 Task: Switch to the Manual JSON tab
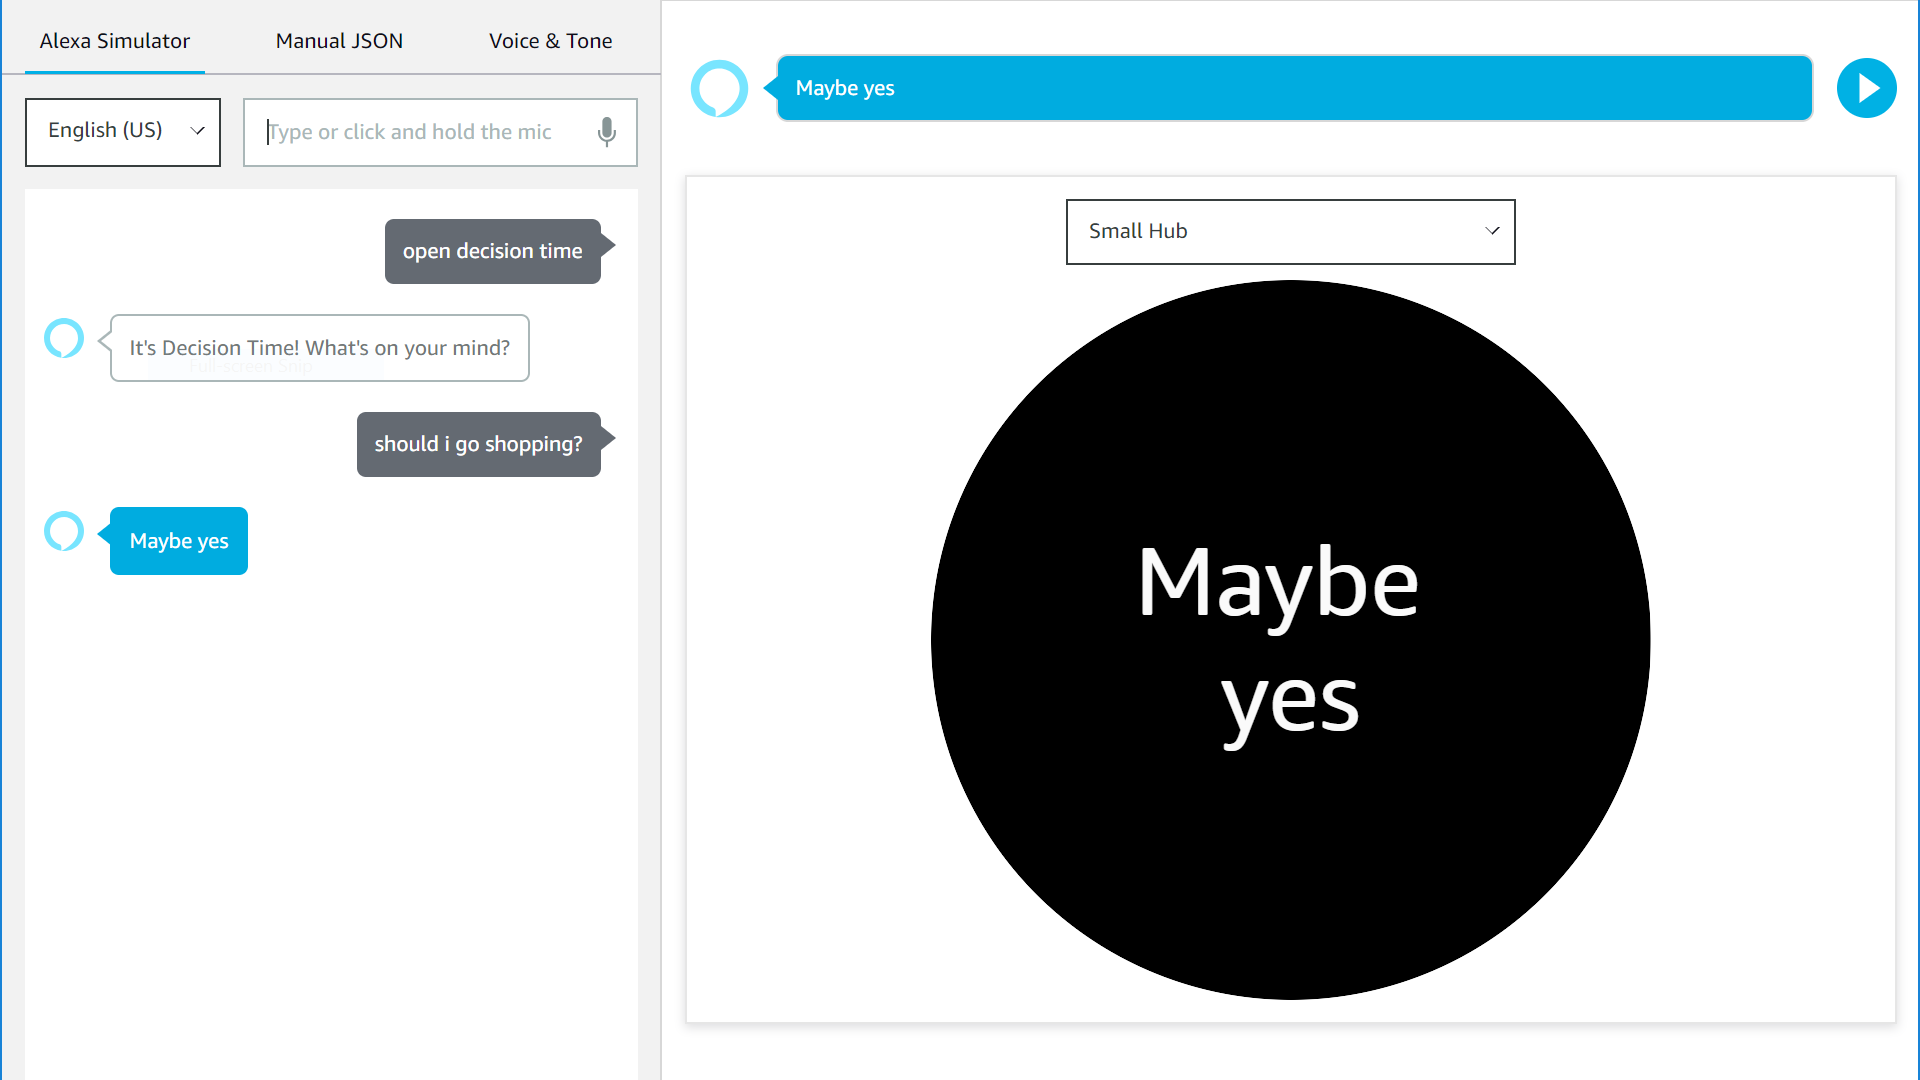pyautogui.click(x=339, y=41)
